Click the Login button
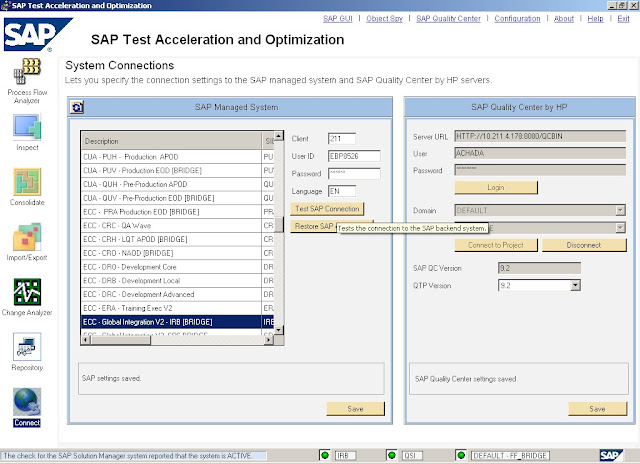 (x=496, y=187)
